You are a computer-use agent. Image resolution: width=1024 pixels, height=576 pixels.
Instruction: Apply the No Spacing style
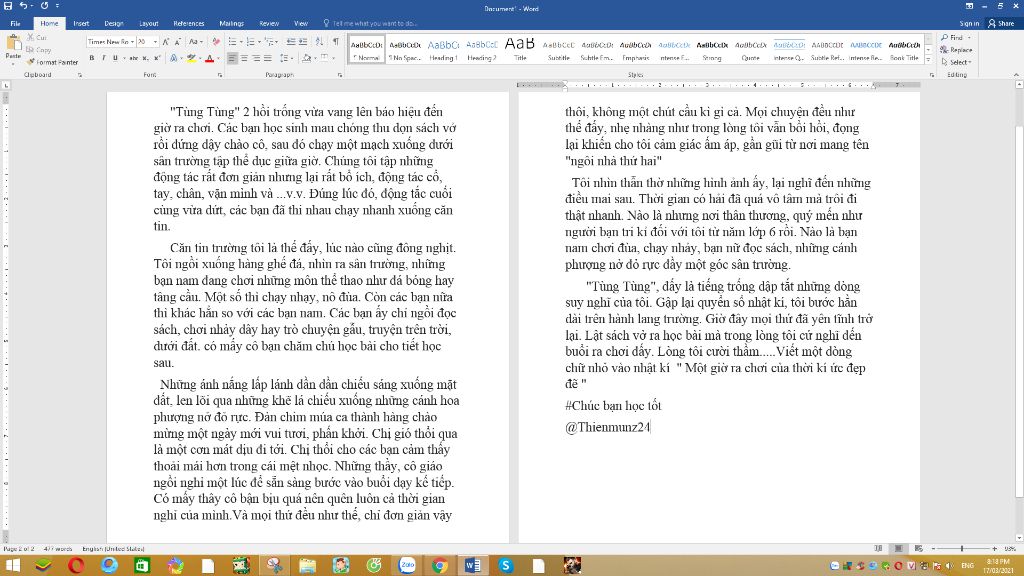click(405, 50)
